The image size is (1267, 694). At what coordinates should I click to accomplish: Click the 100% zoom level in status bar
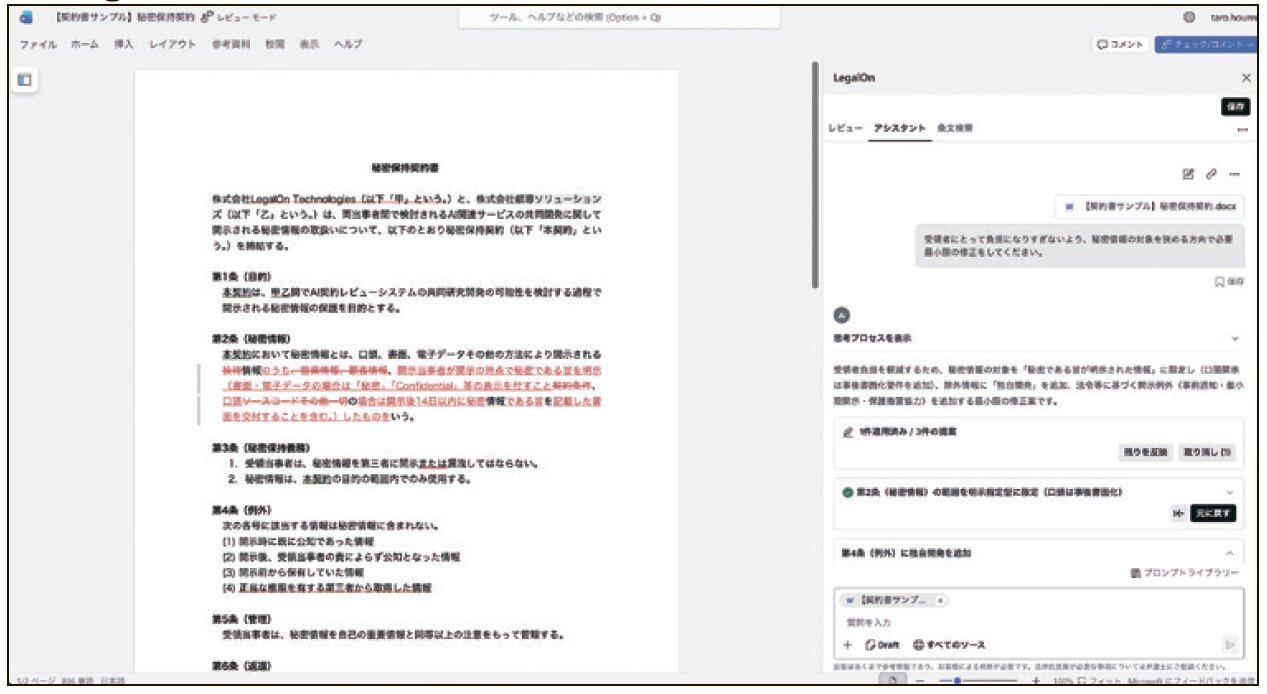[1064, 681]
